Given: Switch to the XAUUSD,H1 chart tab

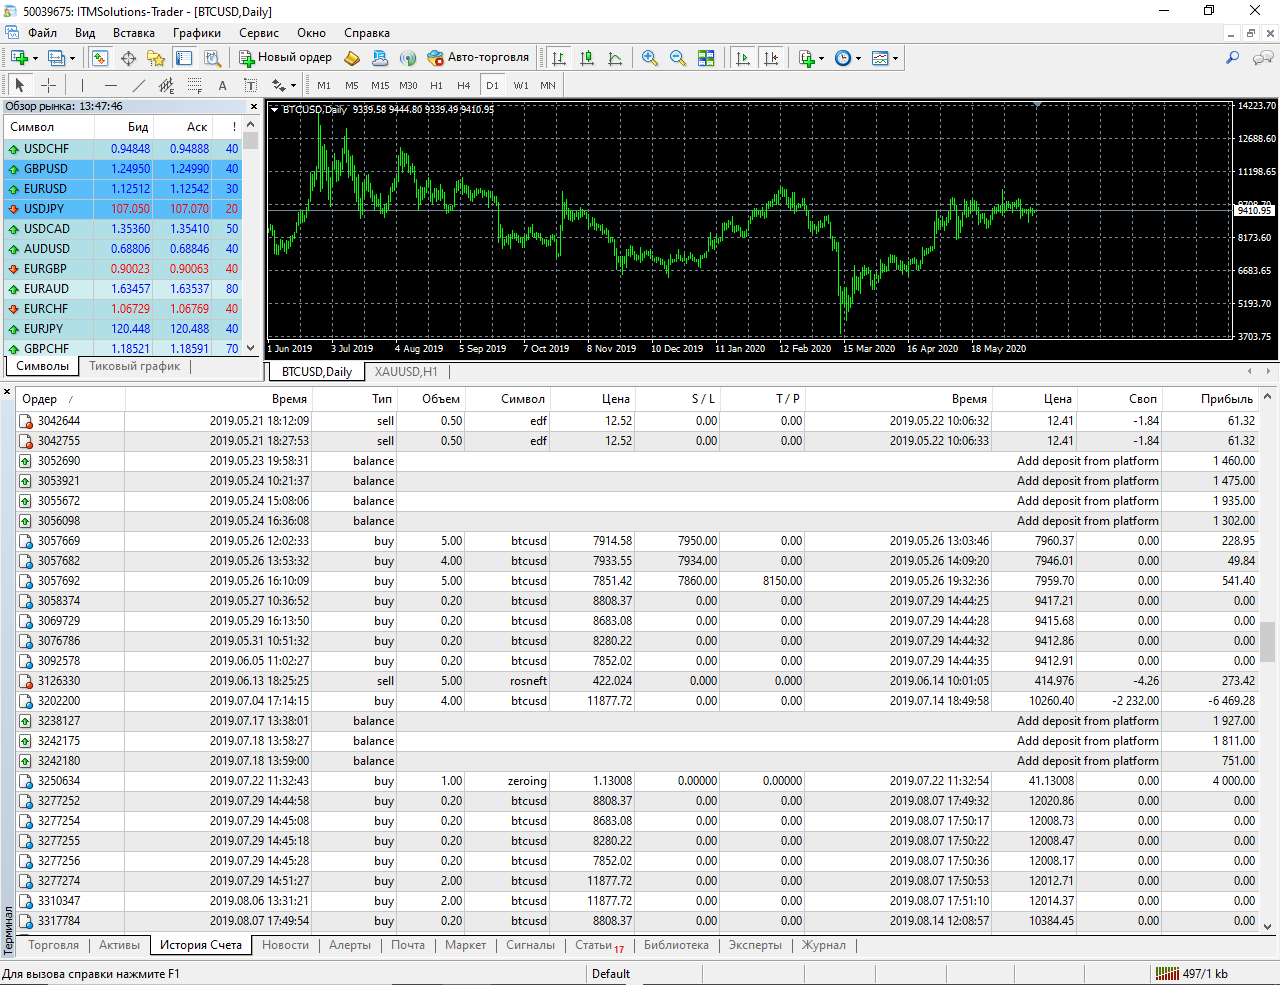Looking at the screenshot, I should click(x=406, y=372).
